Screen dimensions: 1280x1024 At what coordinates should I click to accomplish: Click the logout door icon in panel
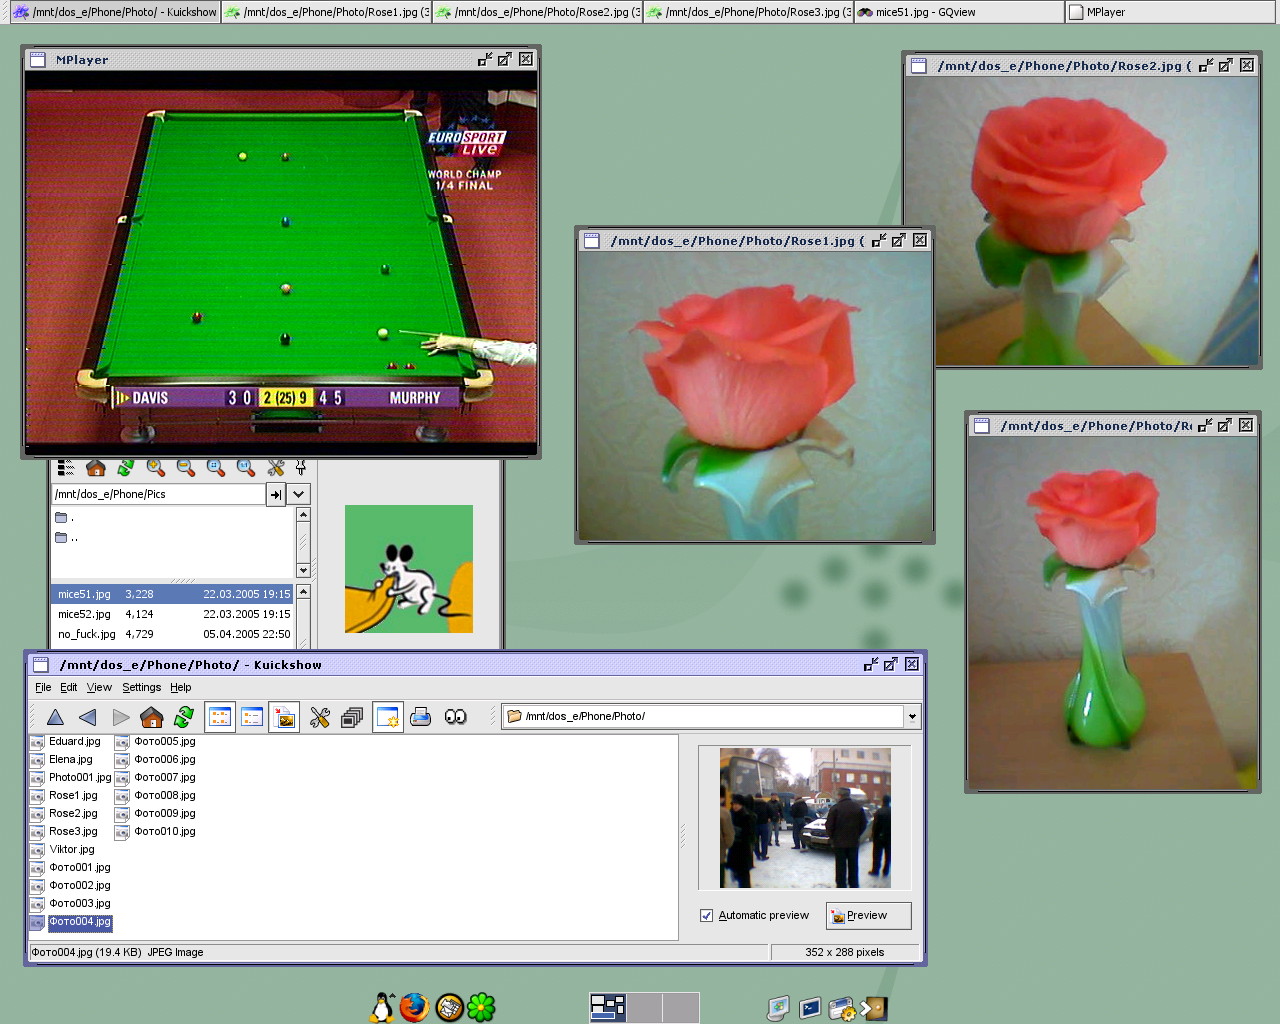point(874,1008)
